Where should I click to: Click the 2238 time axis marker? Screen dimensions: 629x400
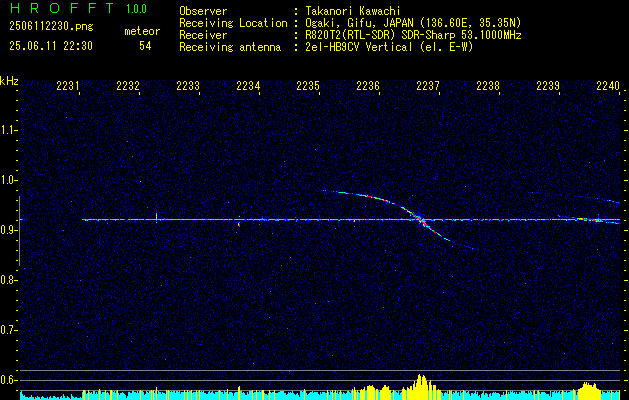pos(488,86)
